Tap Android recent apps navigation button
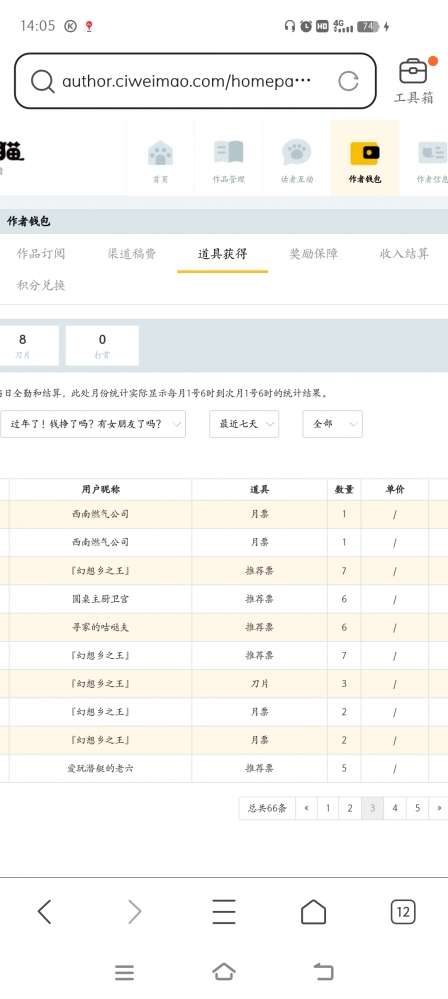 [124, 972]
